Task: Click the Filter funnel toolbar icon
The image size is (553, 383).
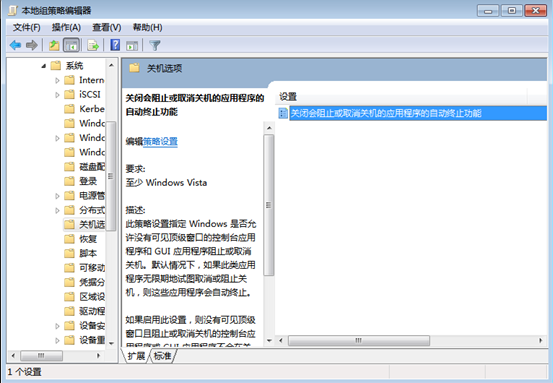Action: (154, 45)
